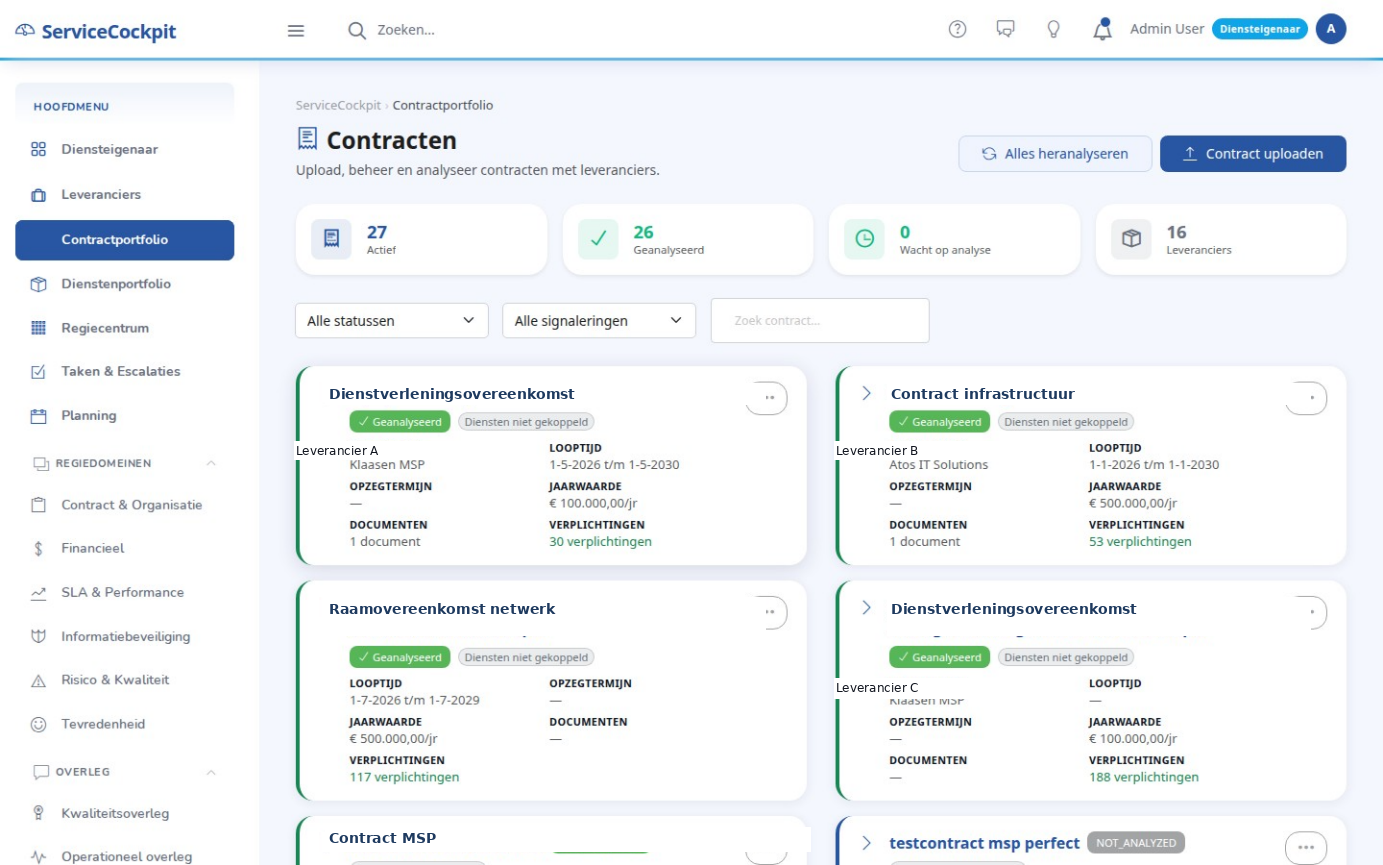The image size is (1383, 865).
Task: Collapse the Regiedomeinen sidebar section
Action: pyautogui.click(x=211, y=463)
